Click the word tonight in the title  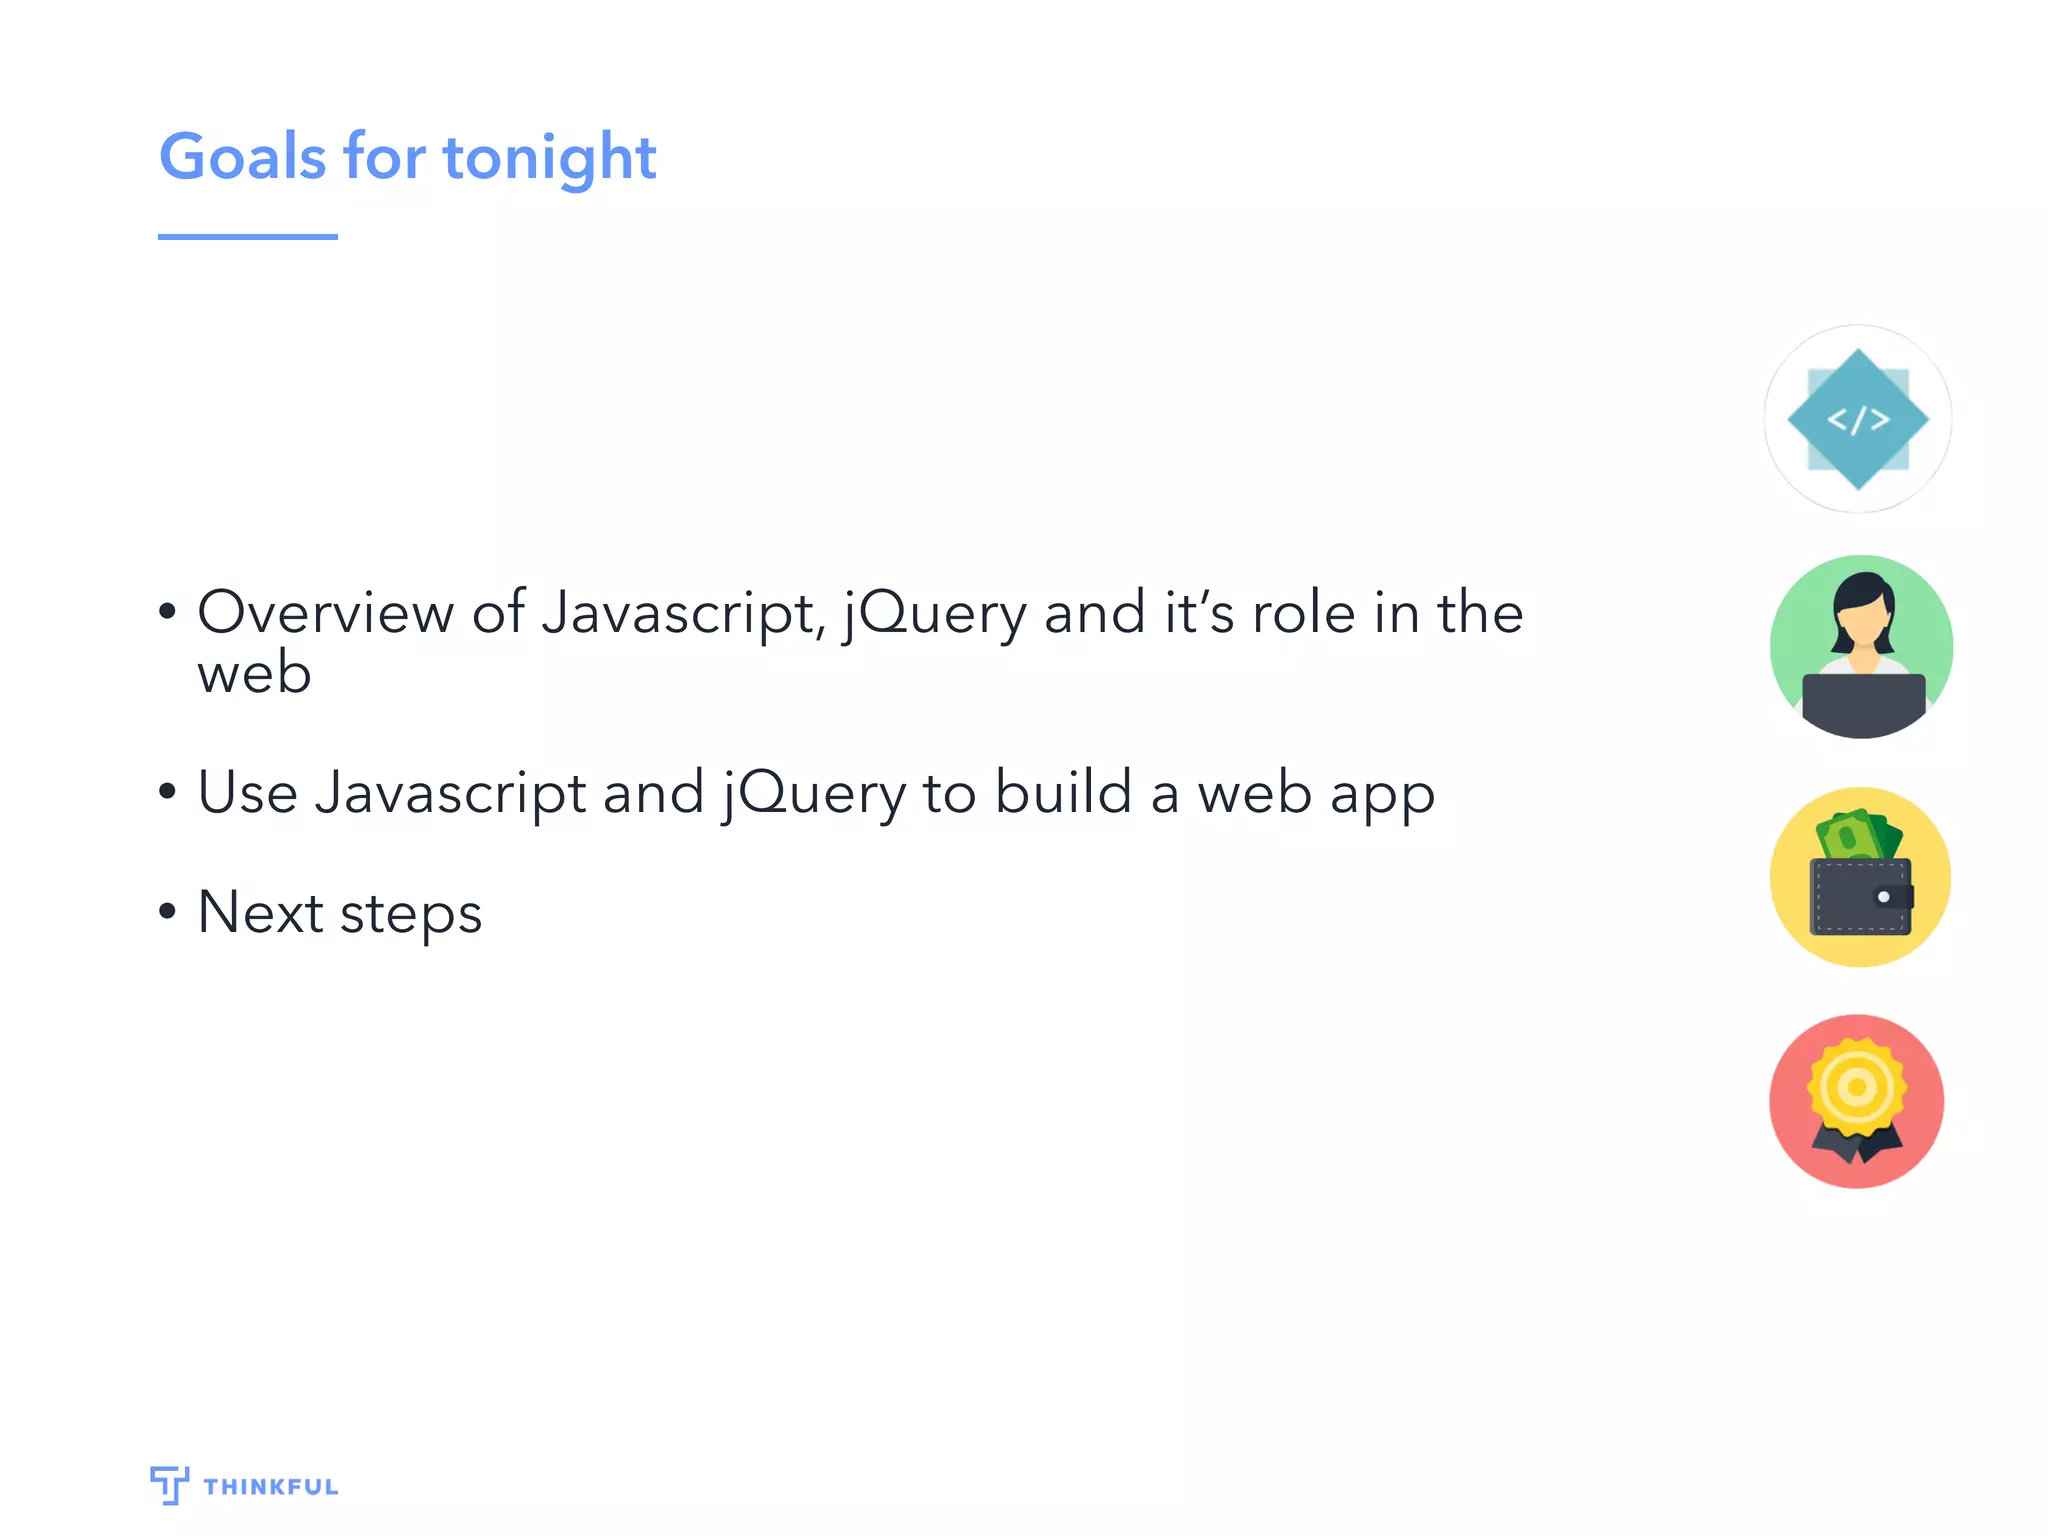[x=550, y=160]
